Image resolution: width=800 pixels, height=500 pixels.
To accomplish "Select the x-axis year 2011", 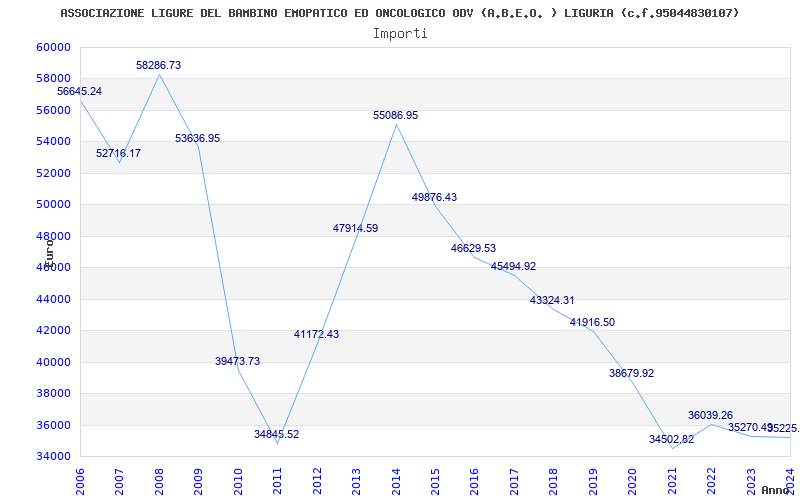I will 277,482.
